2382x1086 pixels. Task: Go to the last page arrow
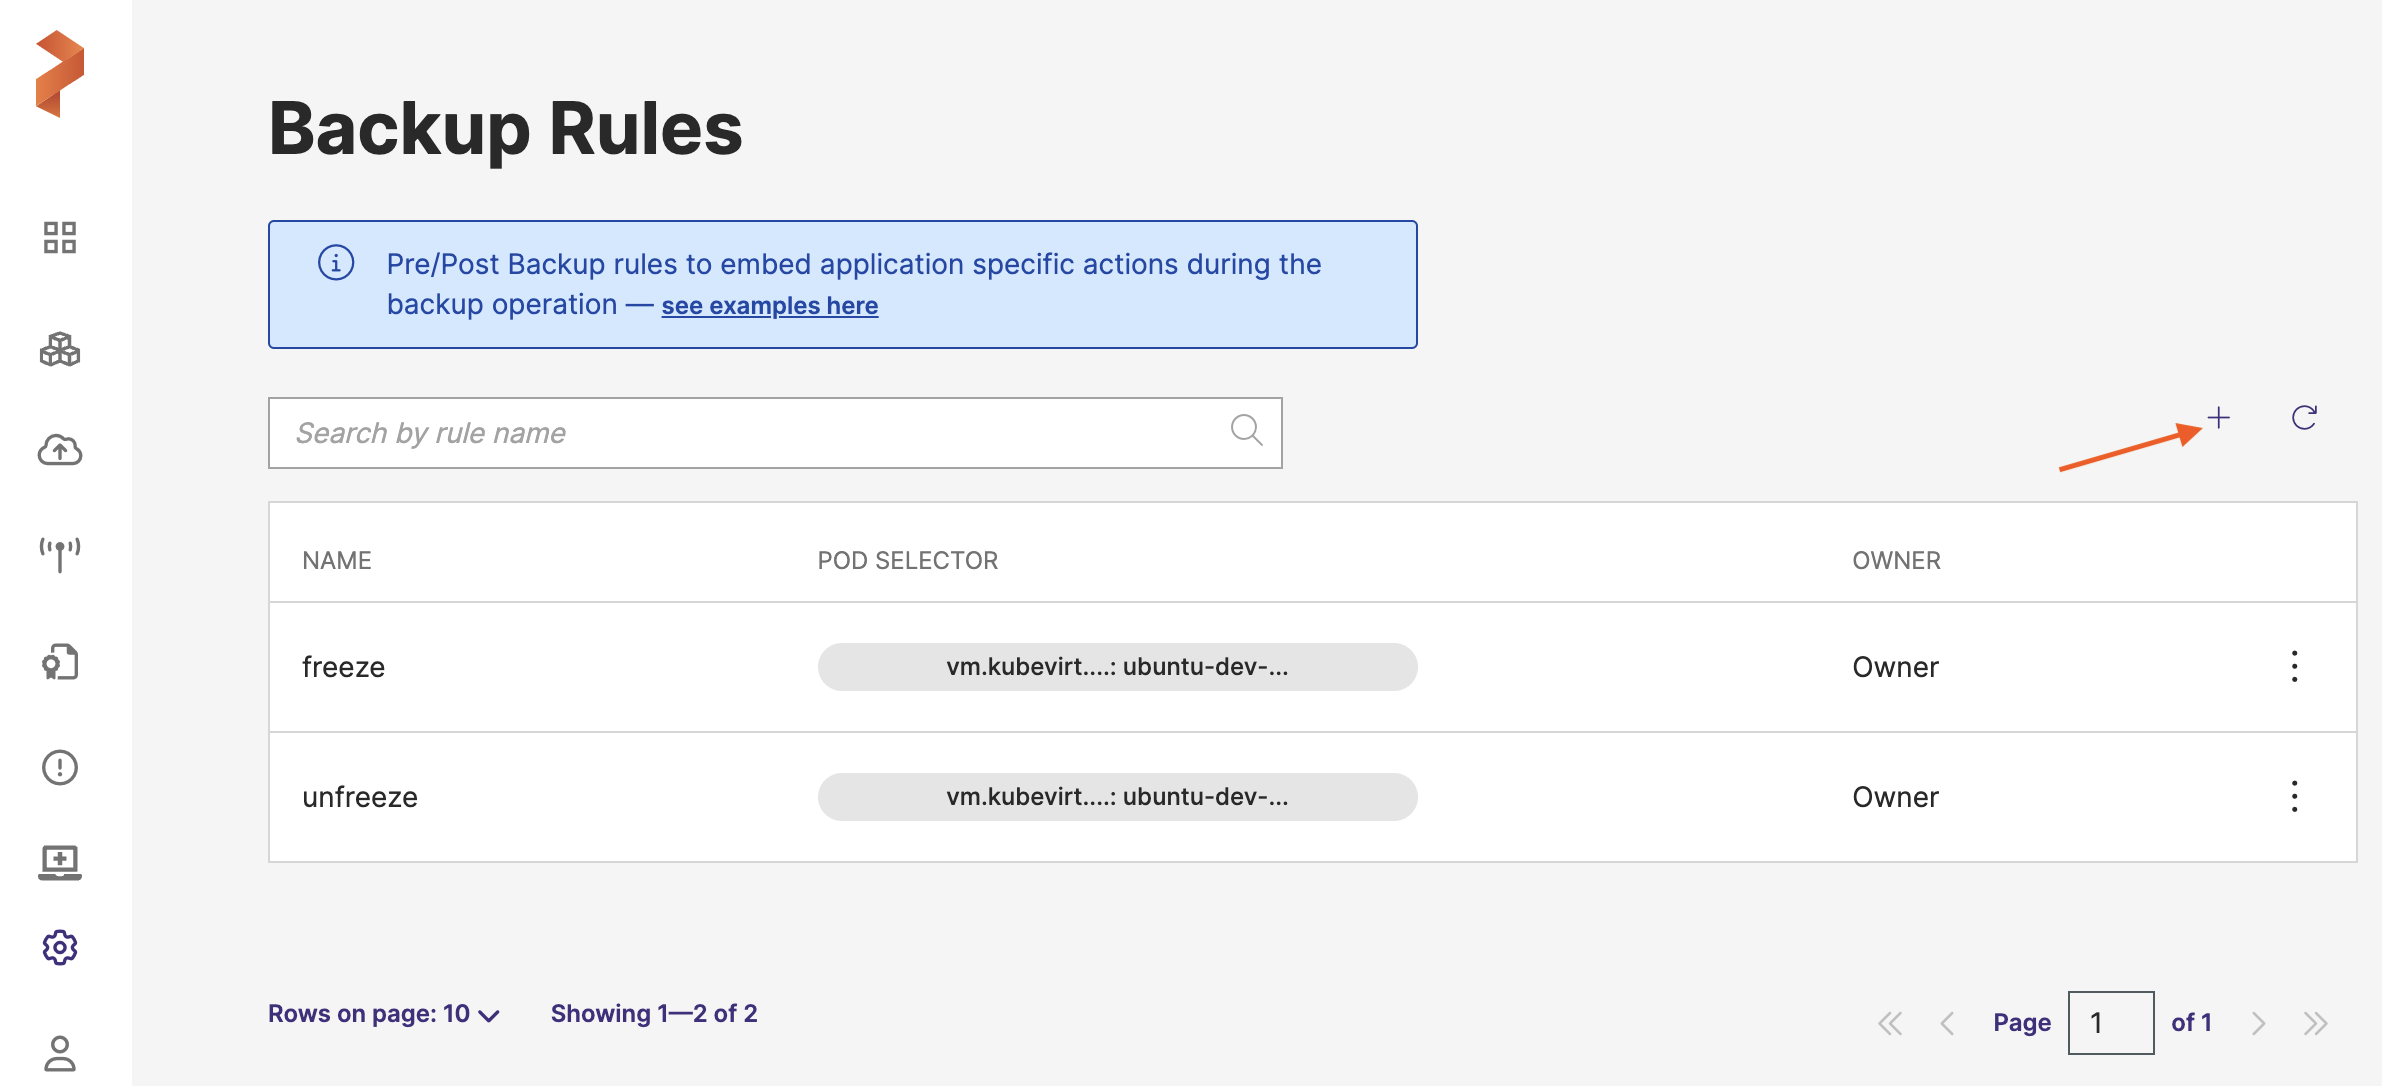click(2315, 1023)
